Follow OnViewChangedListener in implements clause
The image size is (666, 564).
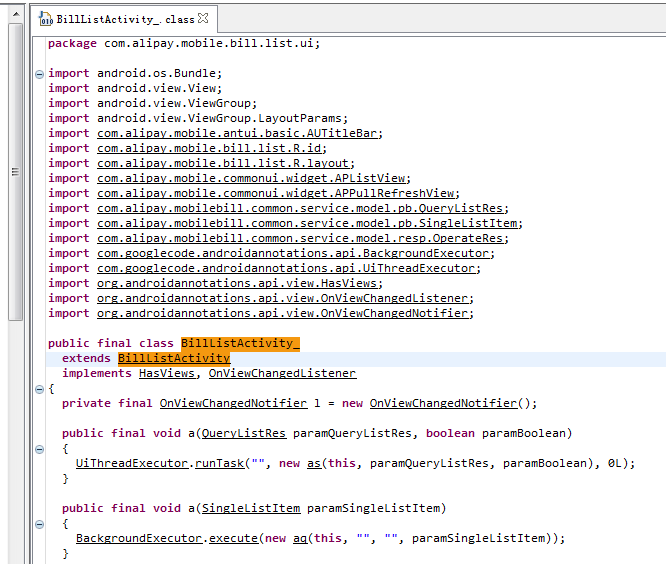282,373
